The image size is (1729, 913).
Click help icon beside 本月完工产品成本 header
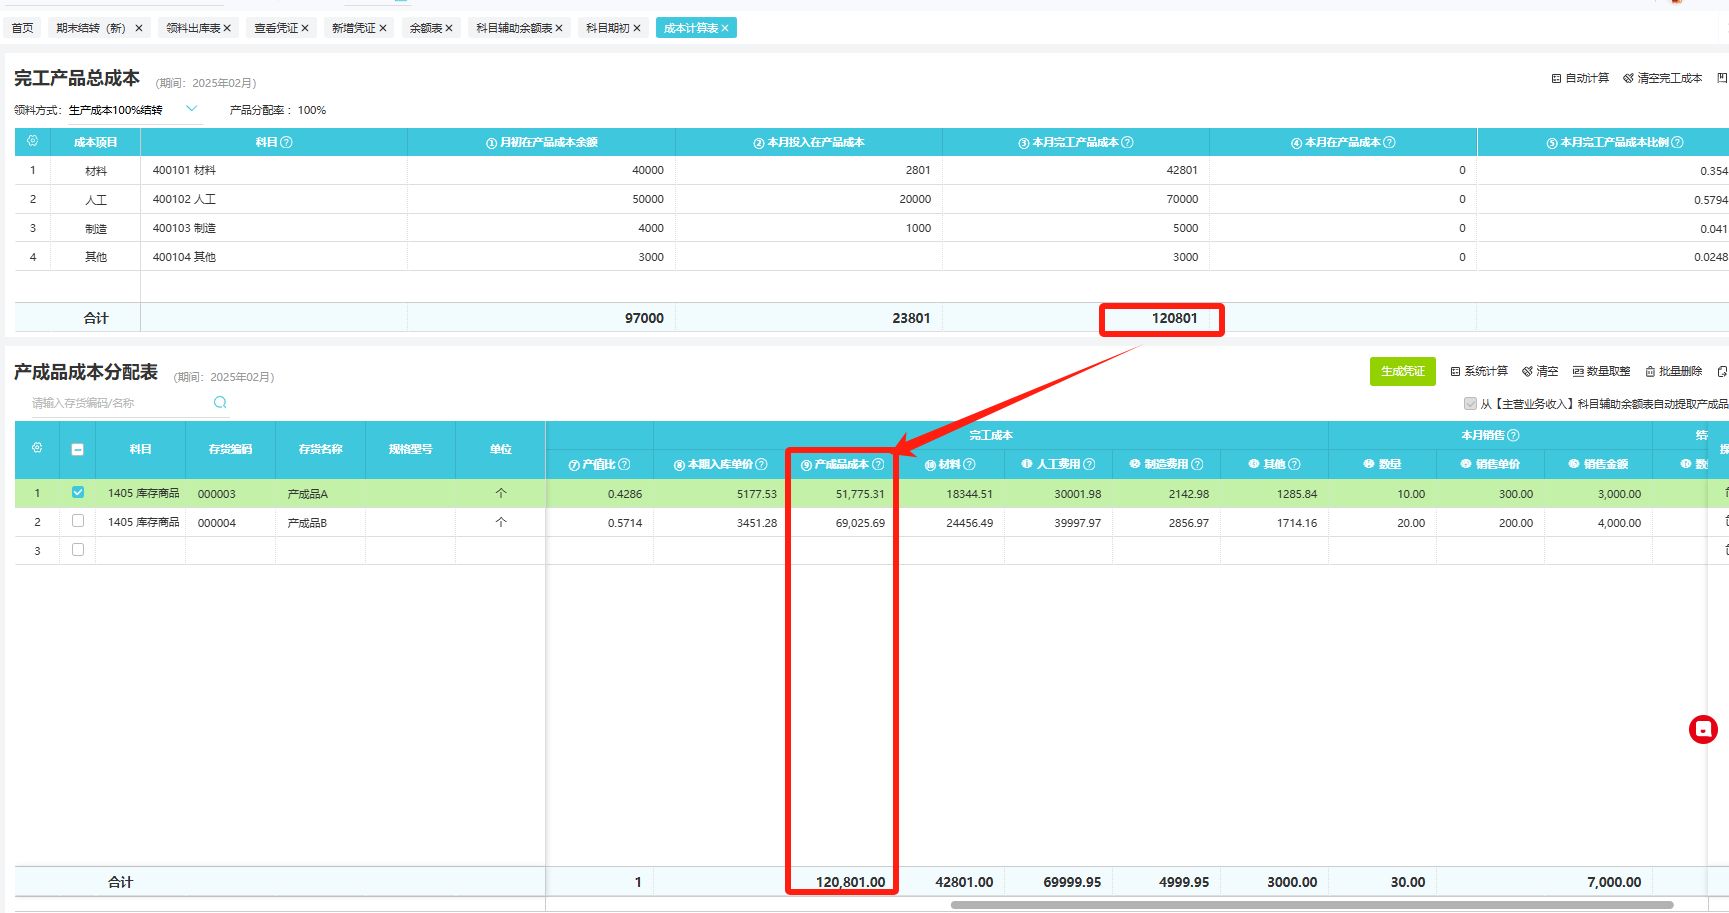click(x=1128, y=143)
